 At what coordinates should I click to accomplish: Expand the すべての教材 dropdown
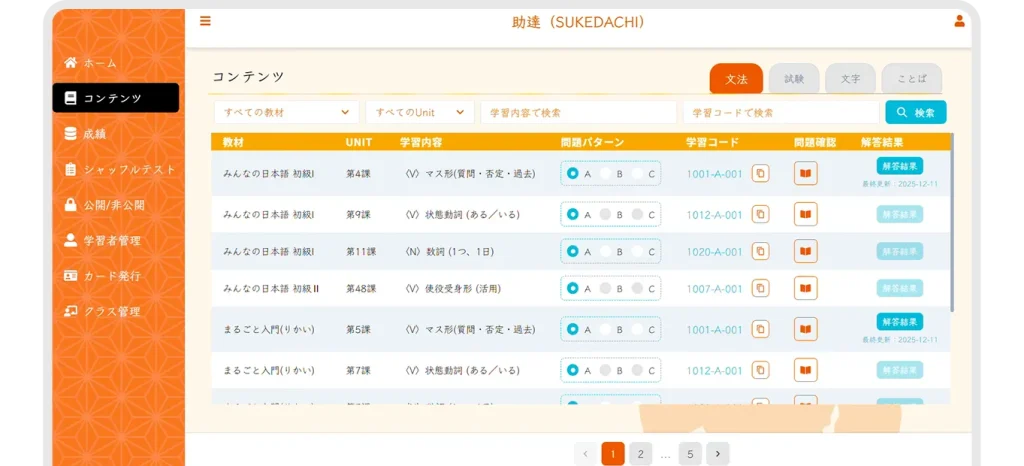click(286, 113)
